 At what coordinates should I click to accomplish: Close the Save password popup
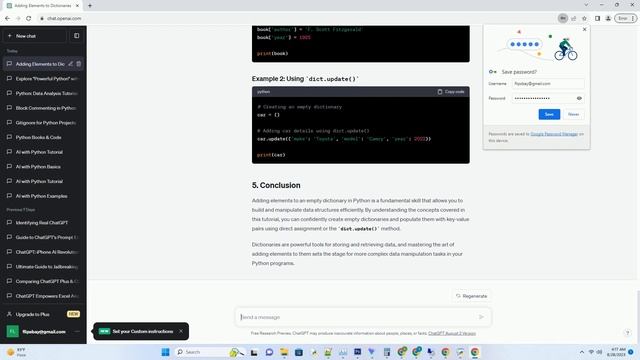584,29
